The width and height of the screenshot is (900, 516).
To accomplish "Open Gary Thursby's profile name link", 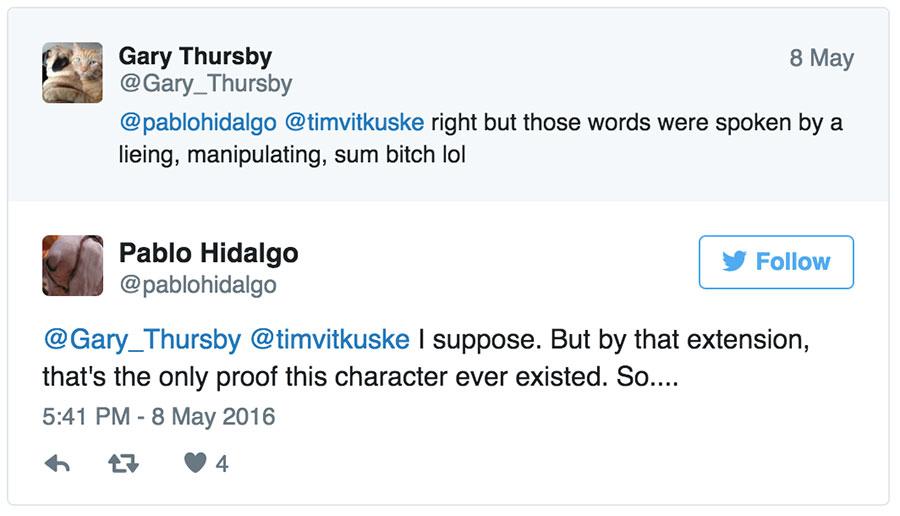I will click(x=195, y=56).
